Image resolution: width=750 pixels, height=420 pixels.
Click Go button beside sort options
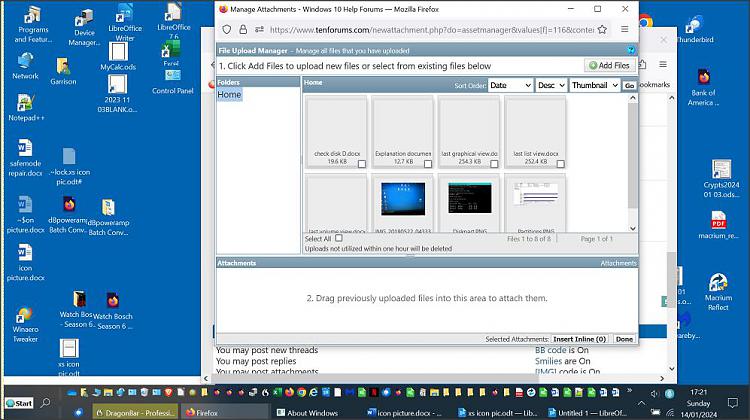click(629, 85)
